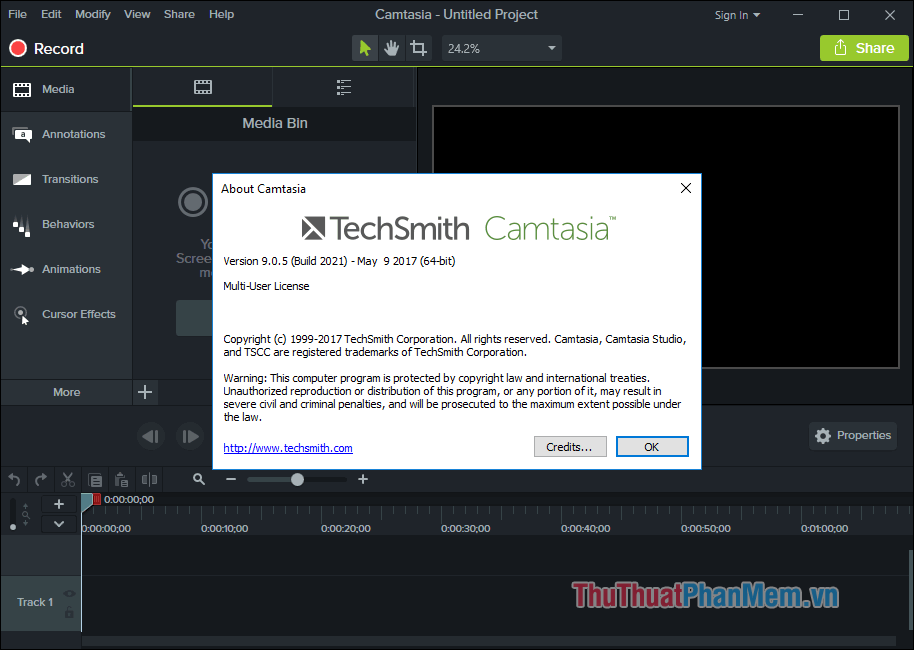The image size is (914, 650).
Task: Open the Modify menu
Action: 92,14
